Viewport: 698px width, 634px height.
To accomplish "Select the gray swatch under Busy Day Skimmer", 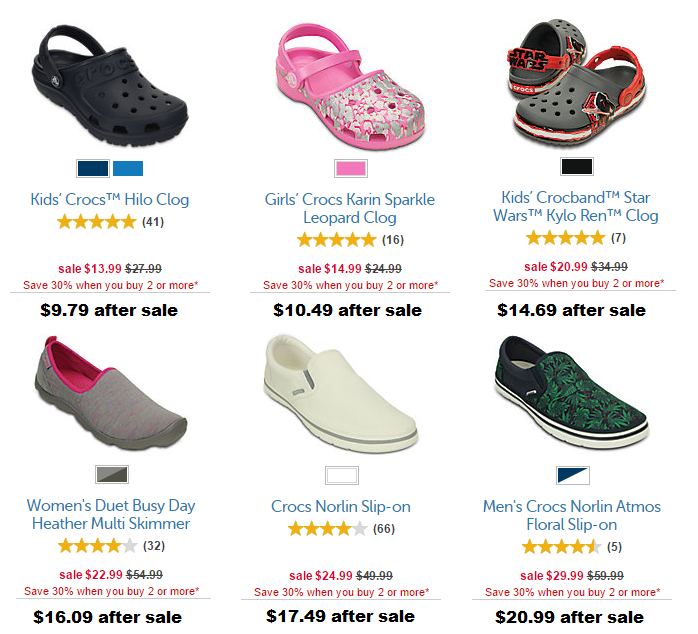I will [112, 475].
